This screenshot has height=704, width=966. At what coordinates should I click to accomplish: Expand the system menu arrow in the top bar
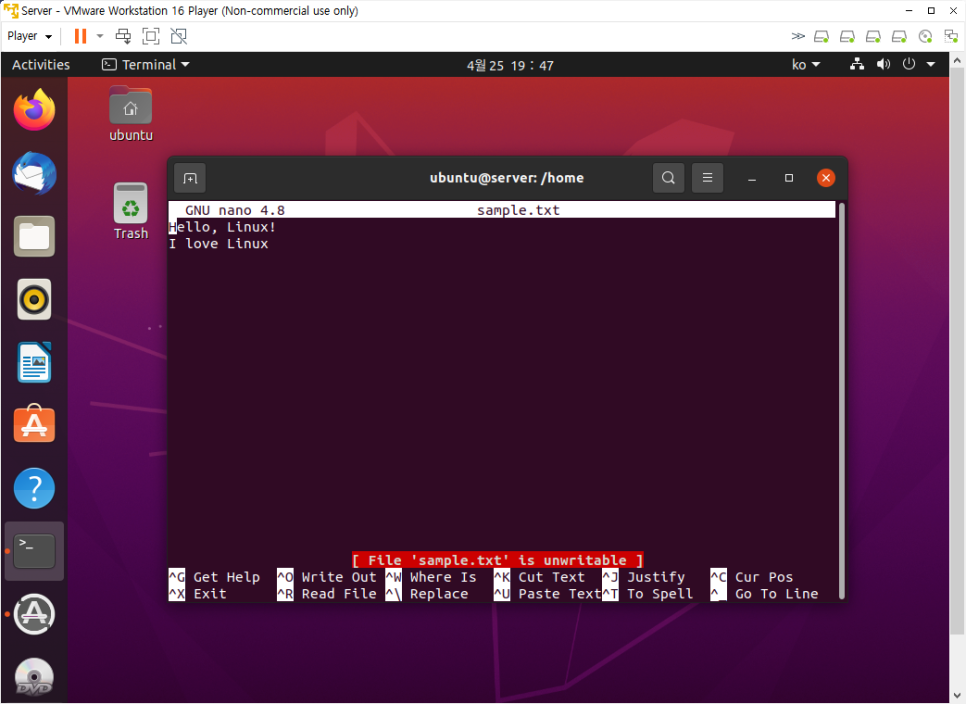tap(931, 64)
